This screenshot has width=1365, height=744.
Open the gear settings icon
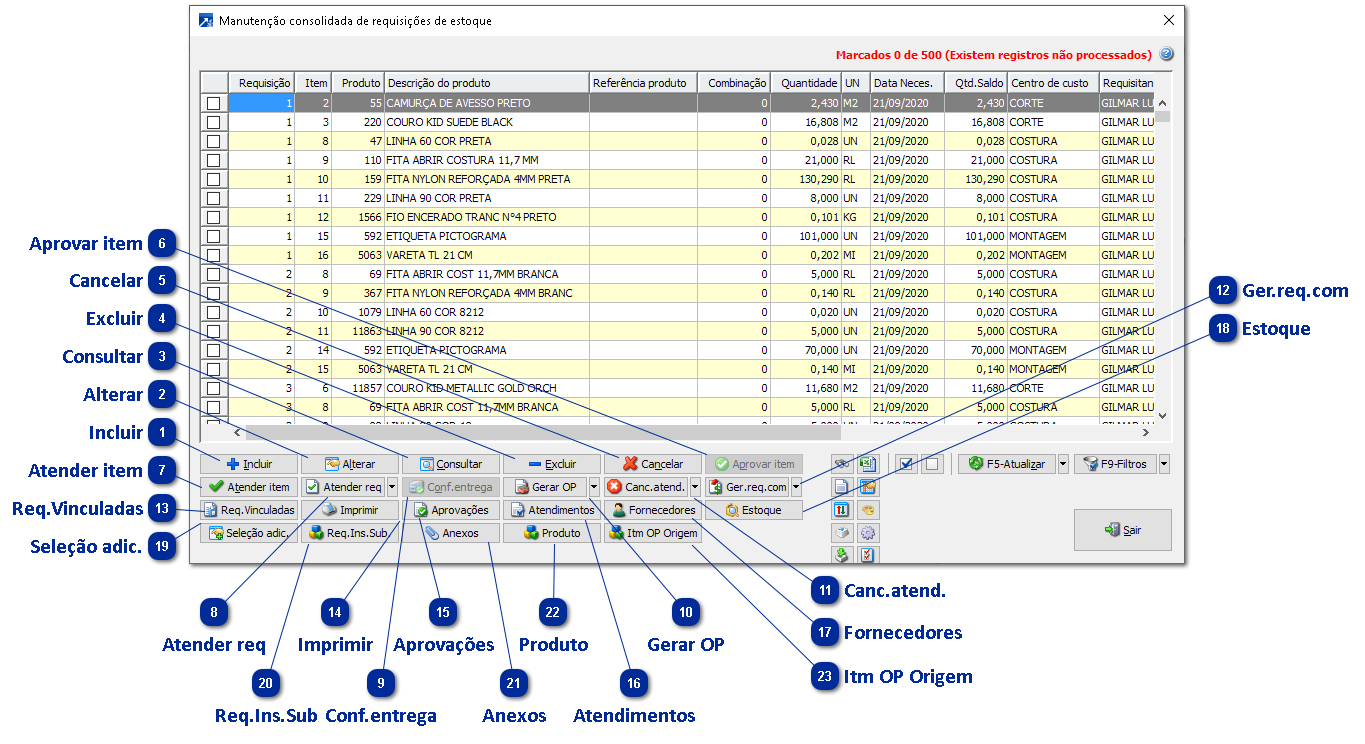(x=867, y=533)
